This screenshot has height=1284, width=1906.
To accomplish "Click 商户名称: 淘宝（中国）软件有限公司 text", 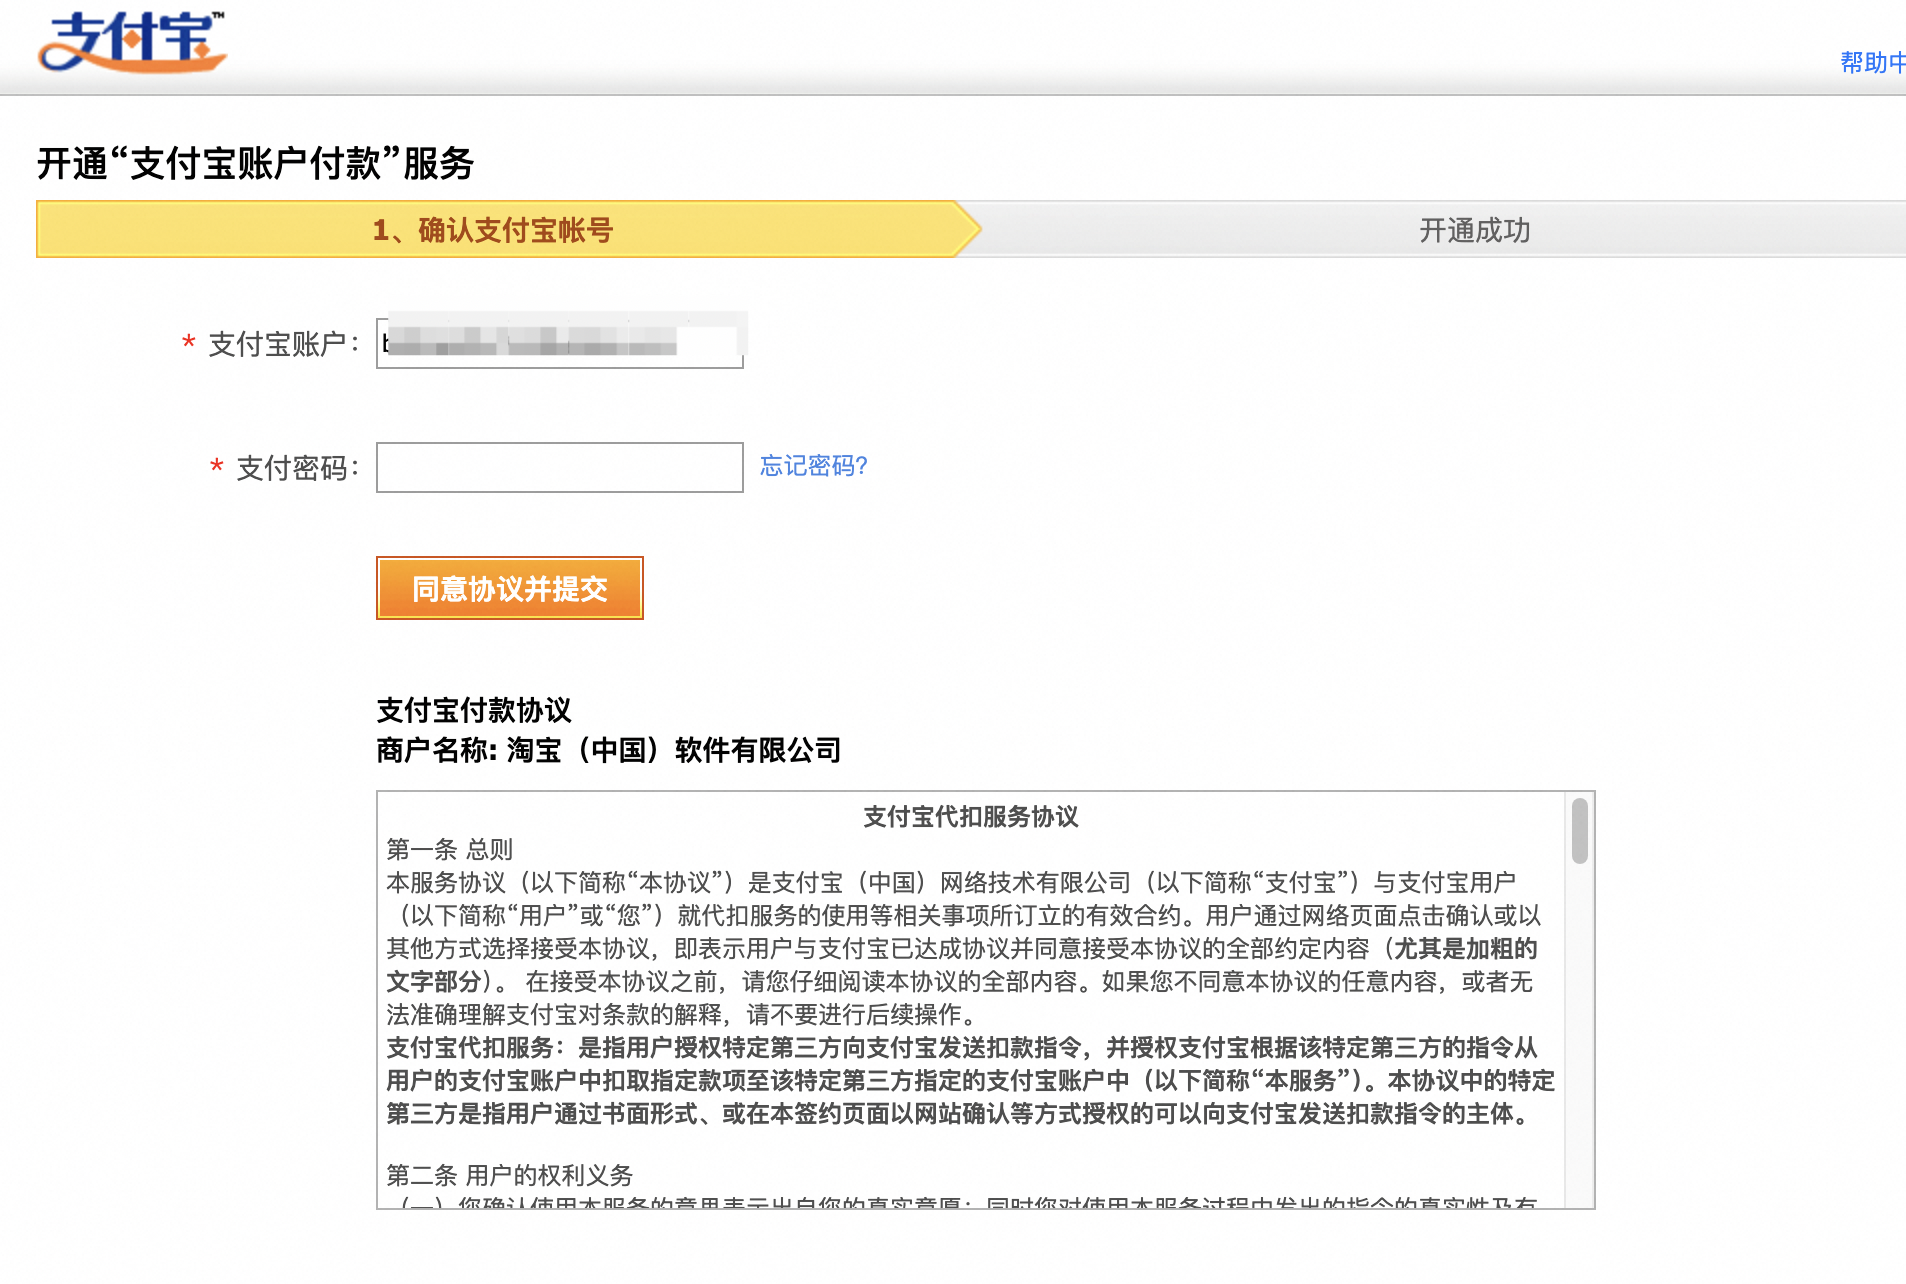I will click(x=609, y=750).
